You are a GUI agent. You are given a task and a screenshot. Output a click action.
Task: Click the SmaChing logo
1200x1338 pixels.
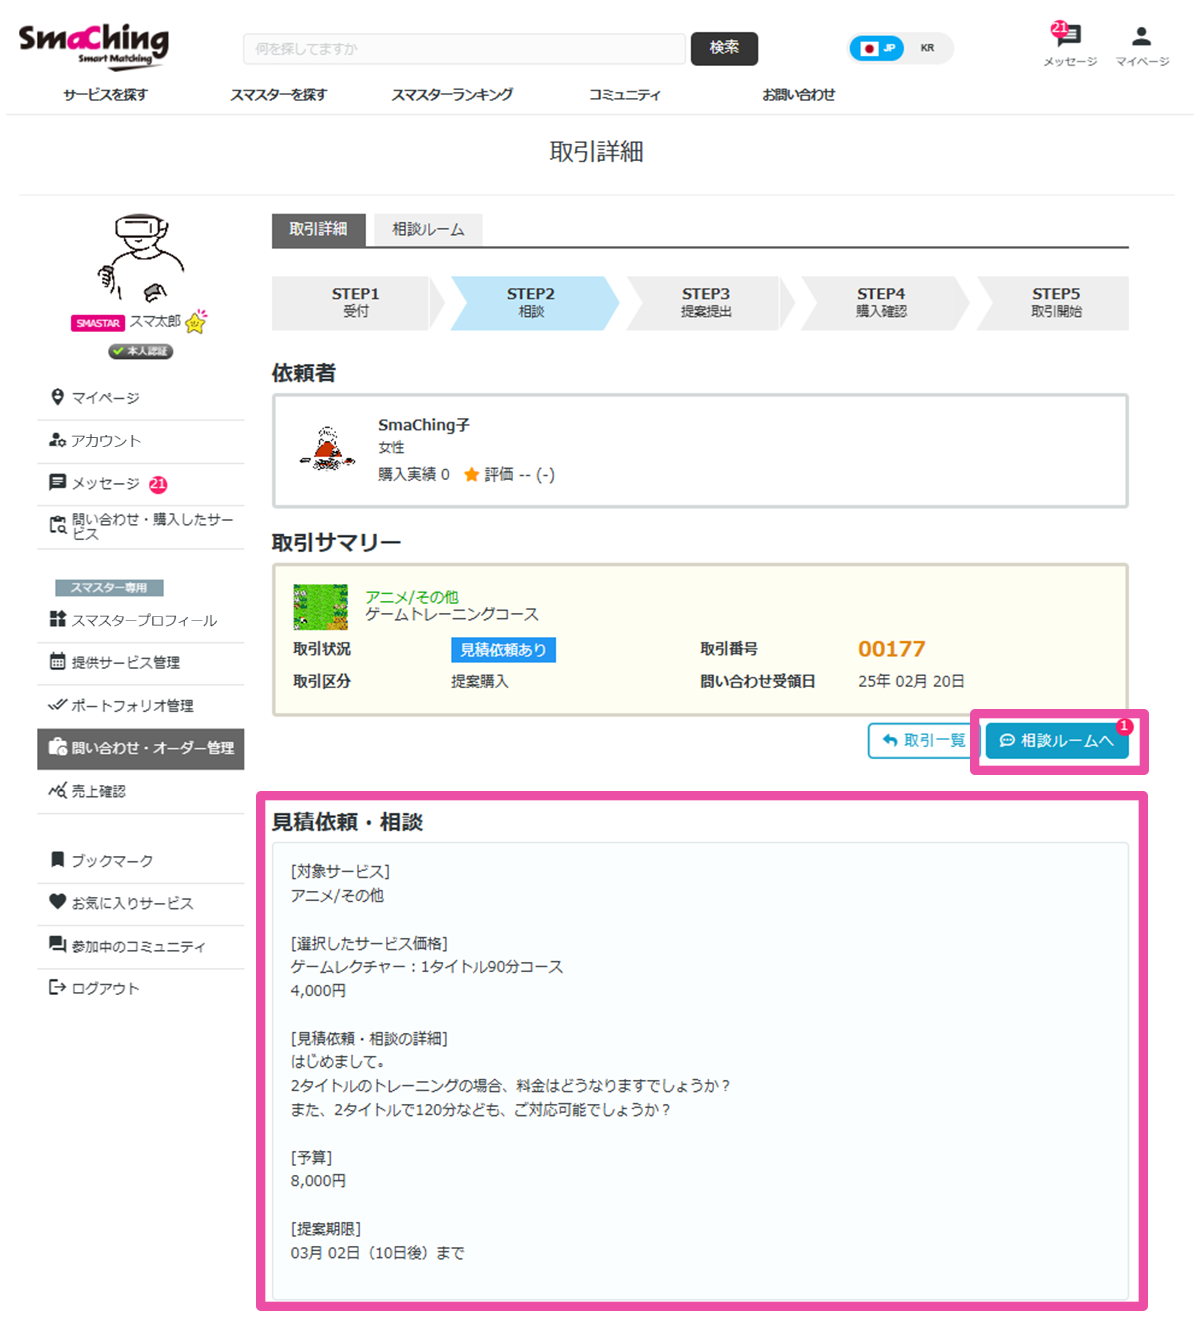pyautogui.click(x=94, y=44)
